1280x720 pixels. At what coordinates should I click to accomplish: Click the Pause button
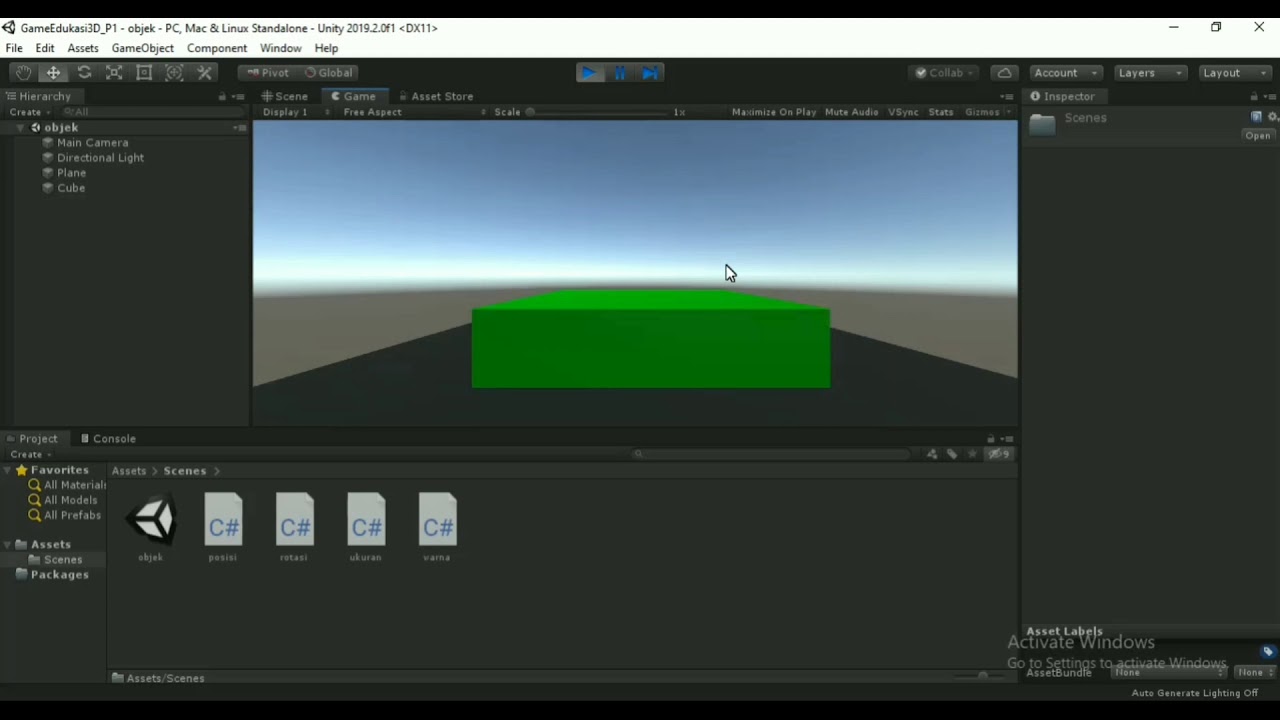[x=620, y=73]
